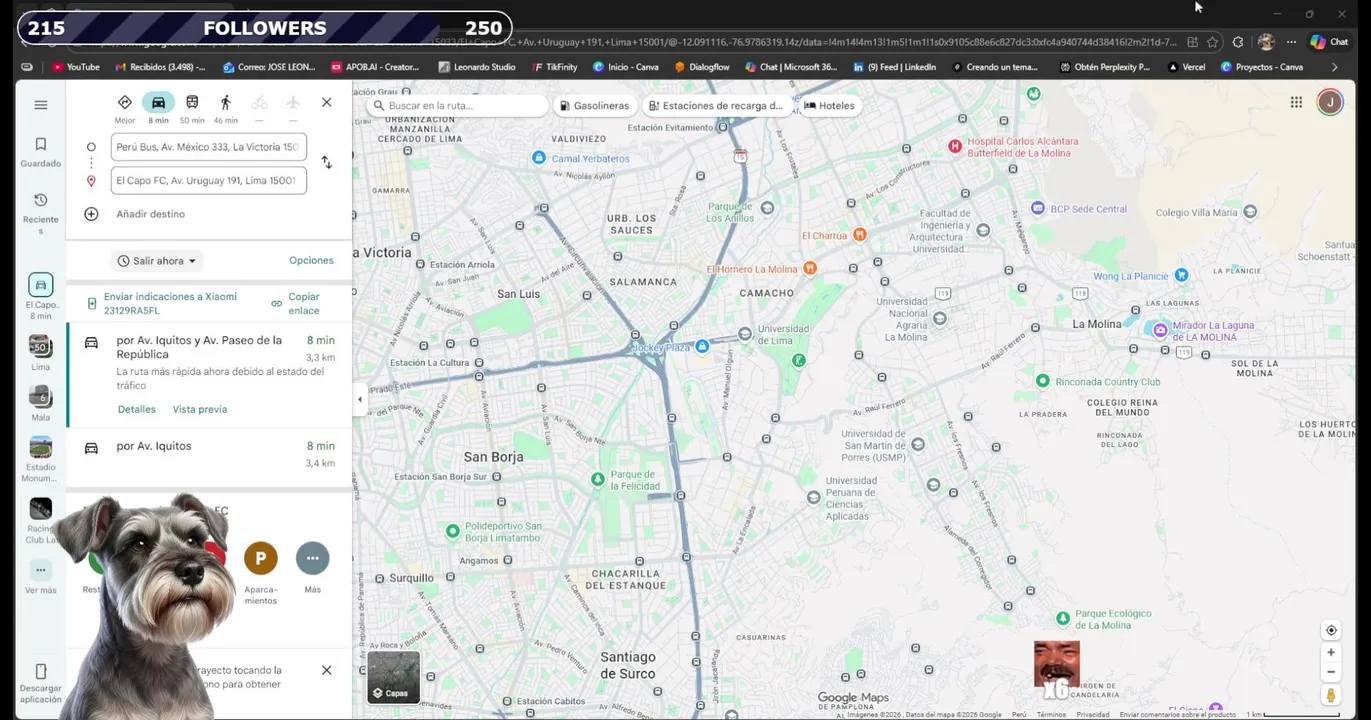The height and width of the screenshot is (720, 1371).
Task: Select the cycling travel mode
Action: pyautogui.click(x=259, y=107)
